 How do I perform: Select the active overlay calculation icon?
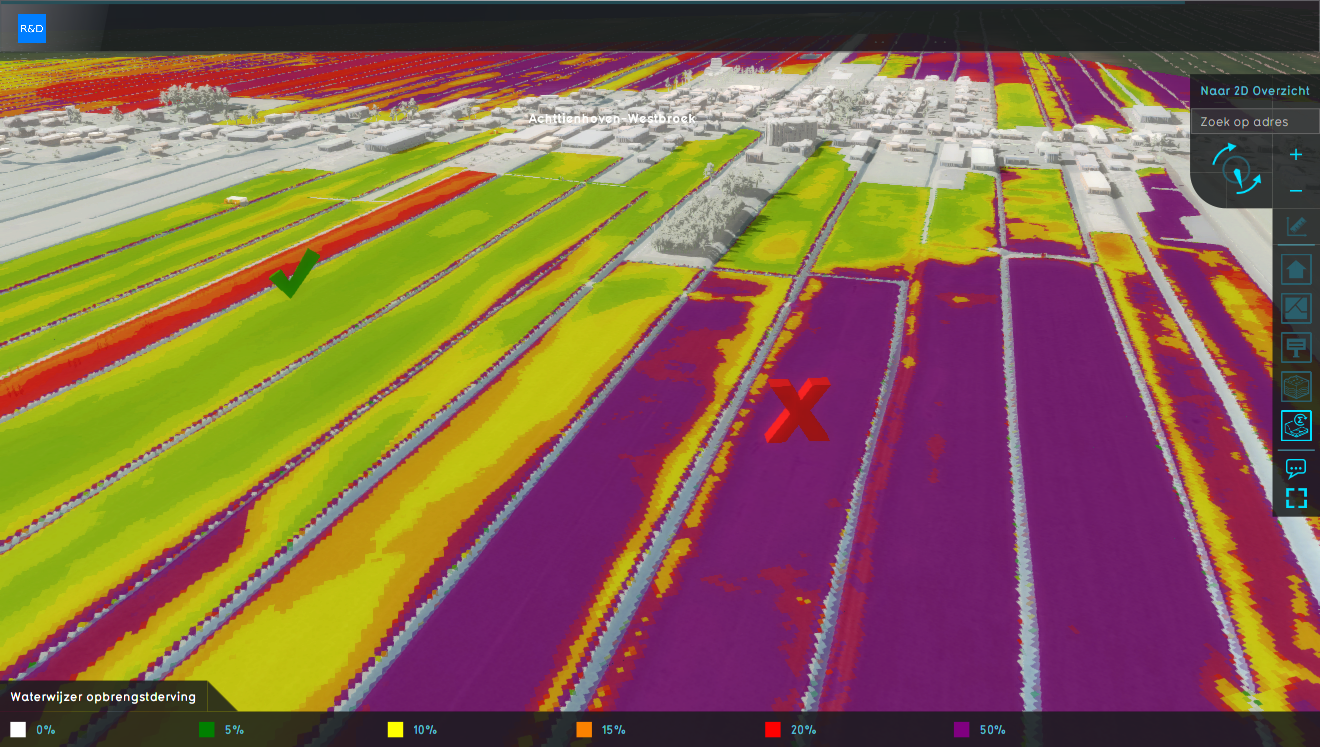point(1296,426)
